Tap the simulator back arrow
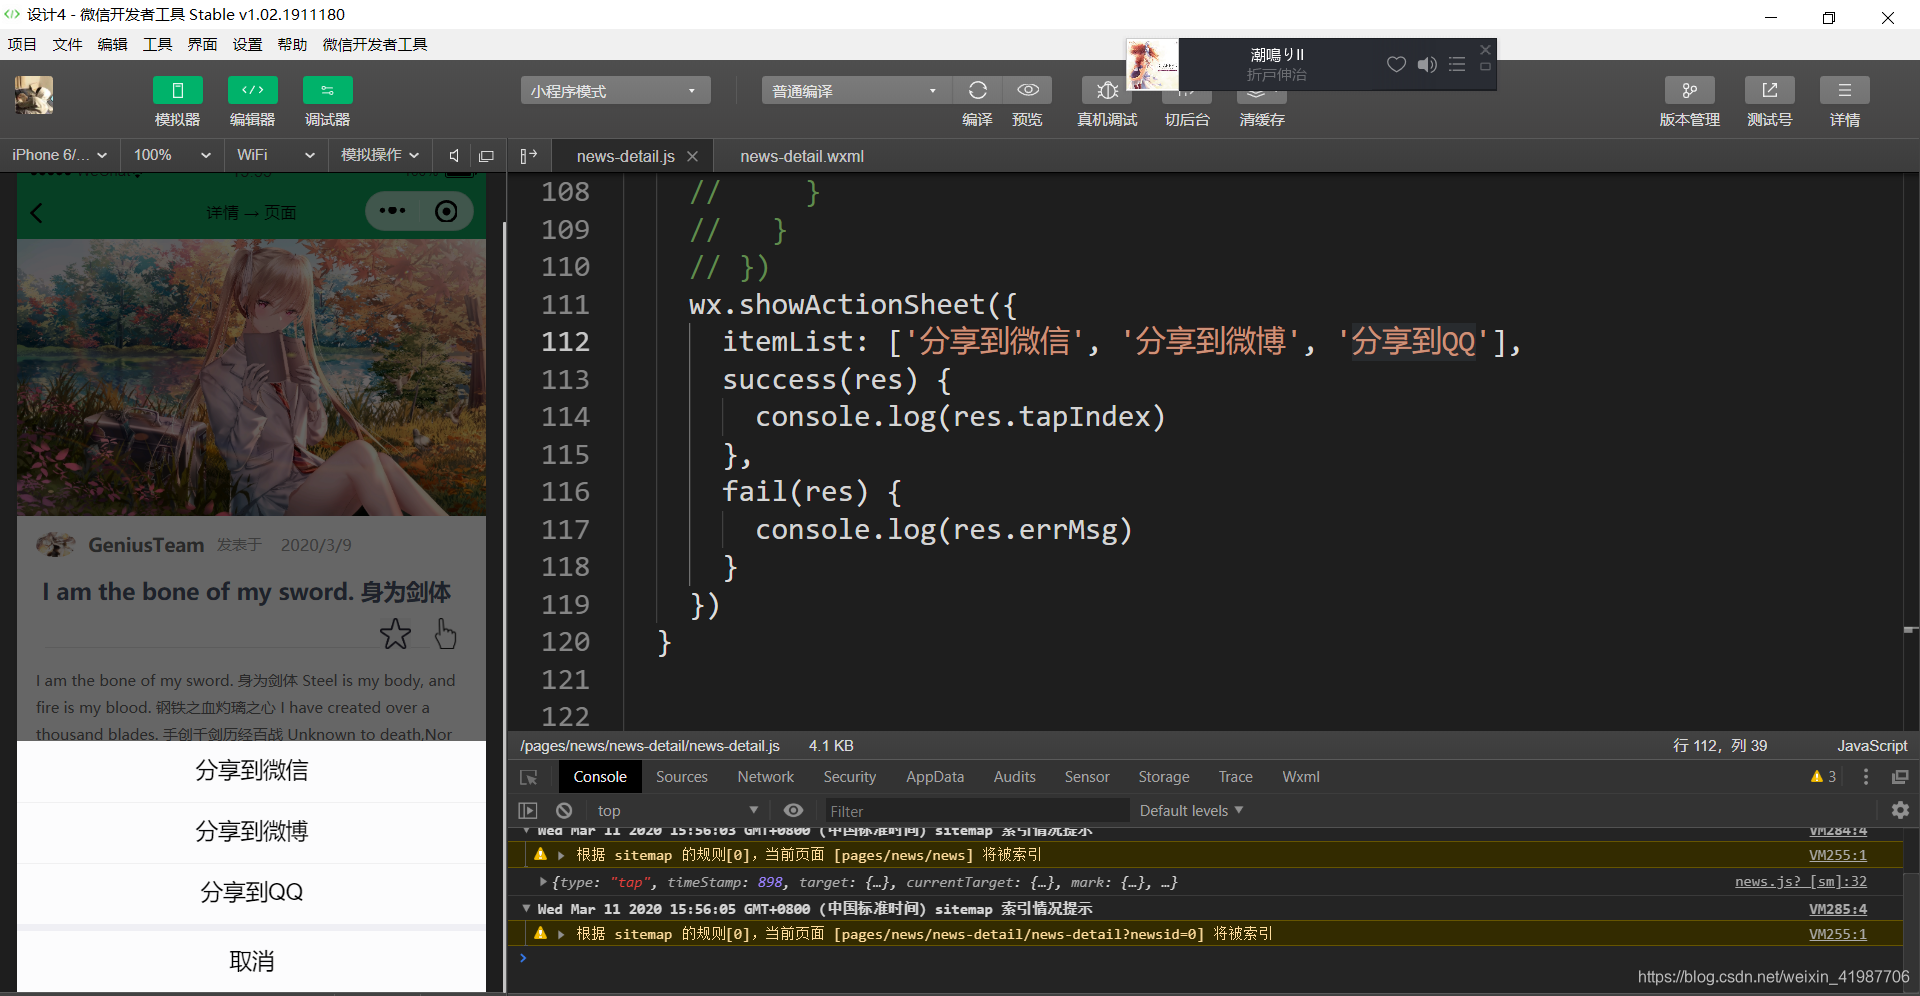The width and height of the screenshot is (1920, 996). tap(37, 212)
